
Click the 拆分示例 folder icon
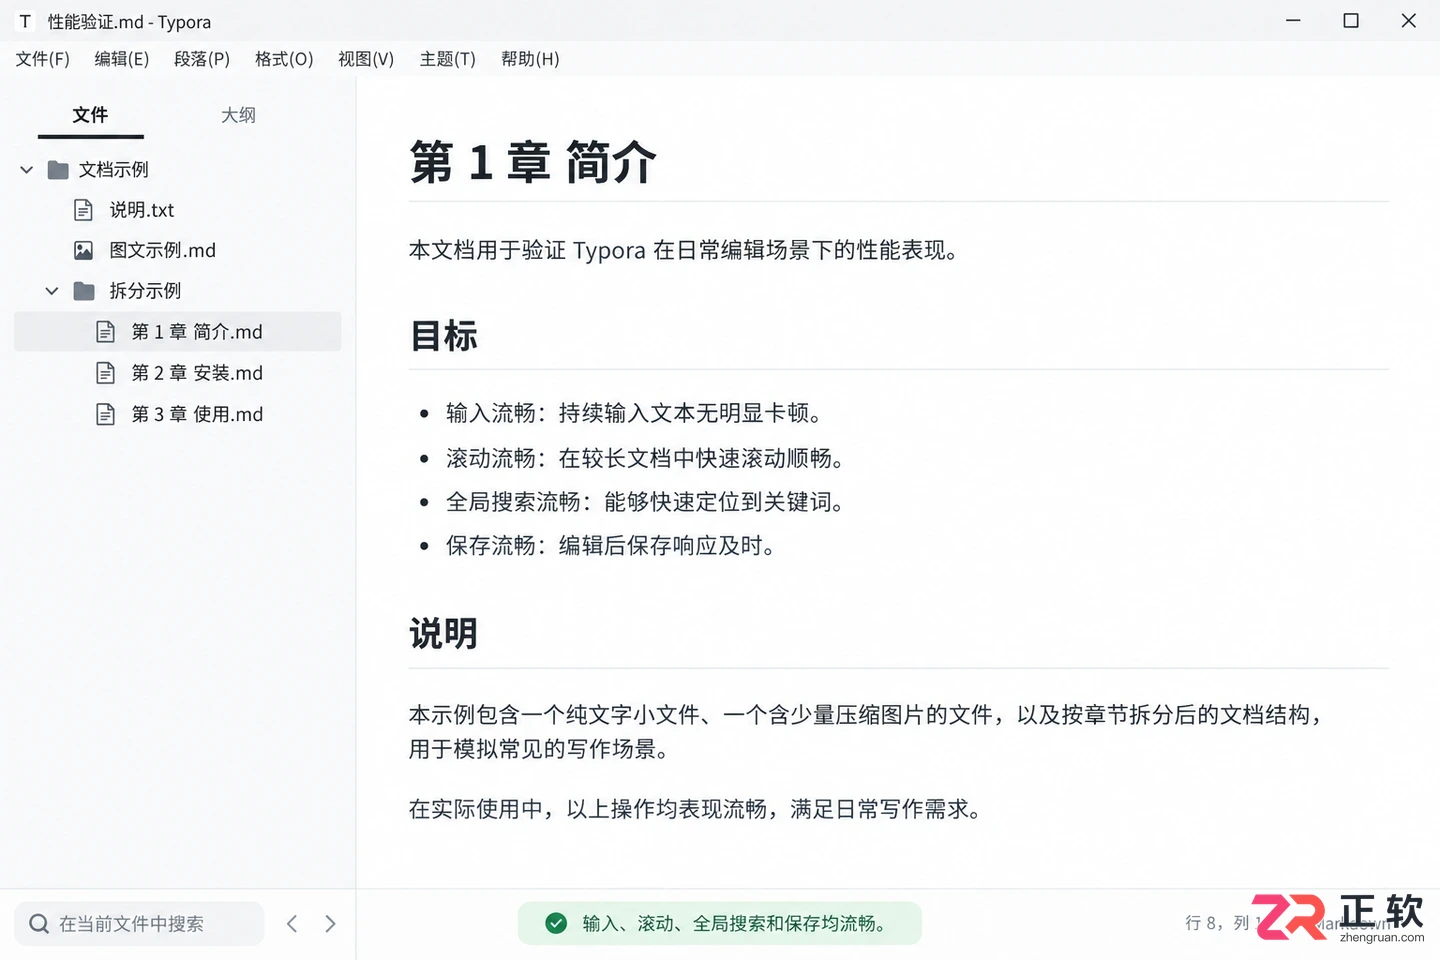tap(84, 291)
